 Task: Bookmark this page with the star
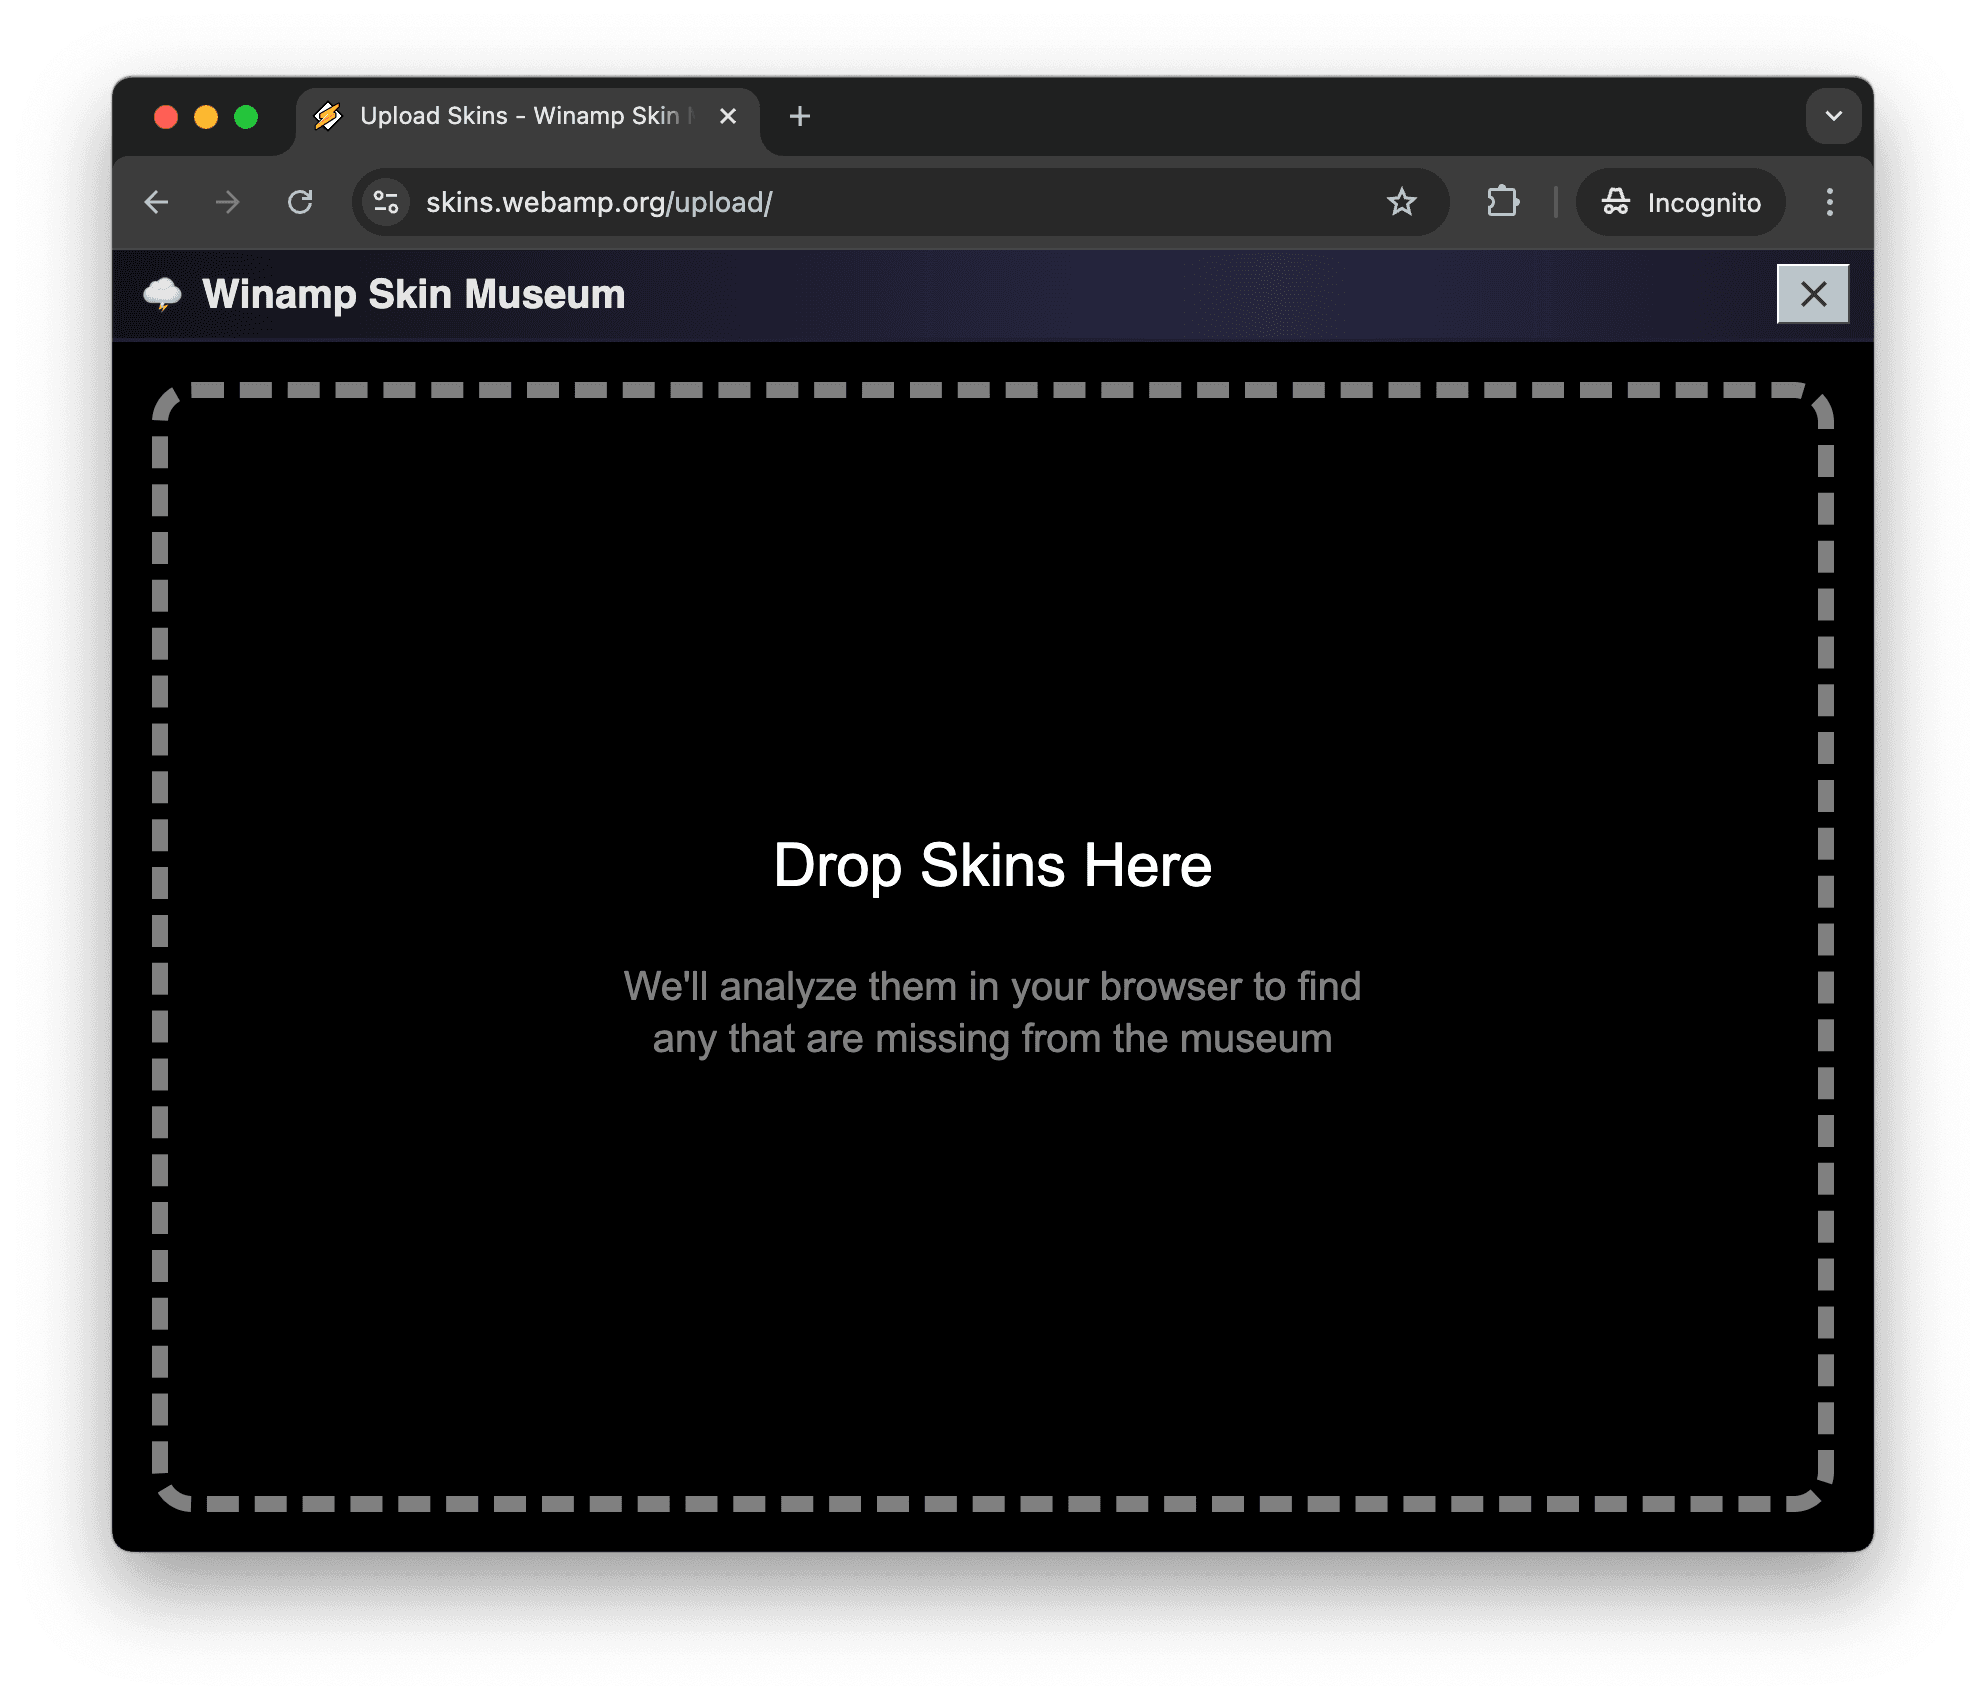tap(1401, 203)
